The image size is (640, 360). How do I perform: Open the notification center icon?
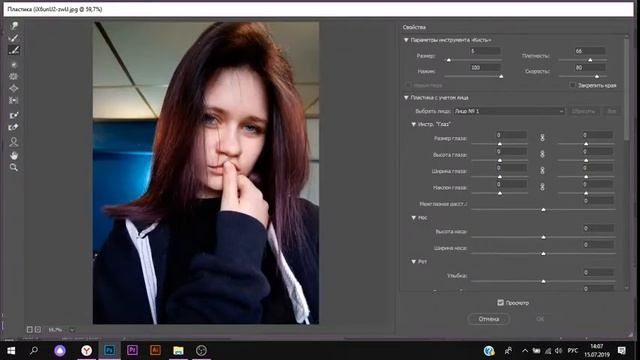tap(622, 351)
